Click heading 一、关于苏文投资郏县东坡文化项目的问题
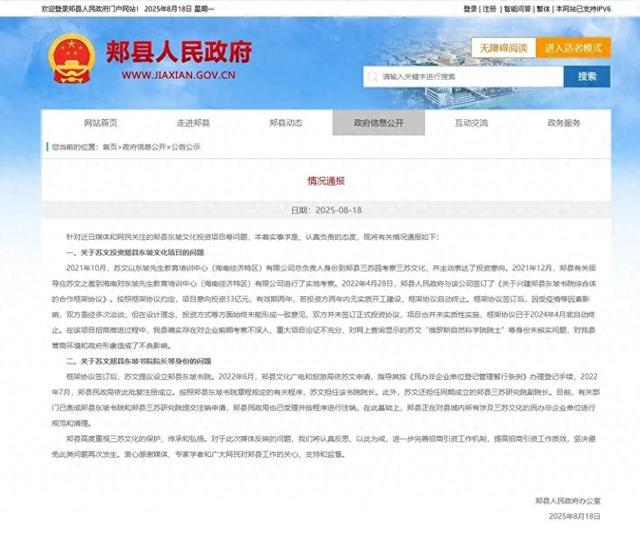 click(x=135, y=253)
